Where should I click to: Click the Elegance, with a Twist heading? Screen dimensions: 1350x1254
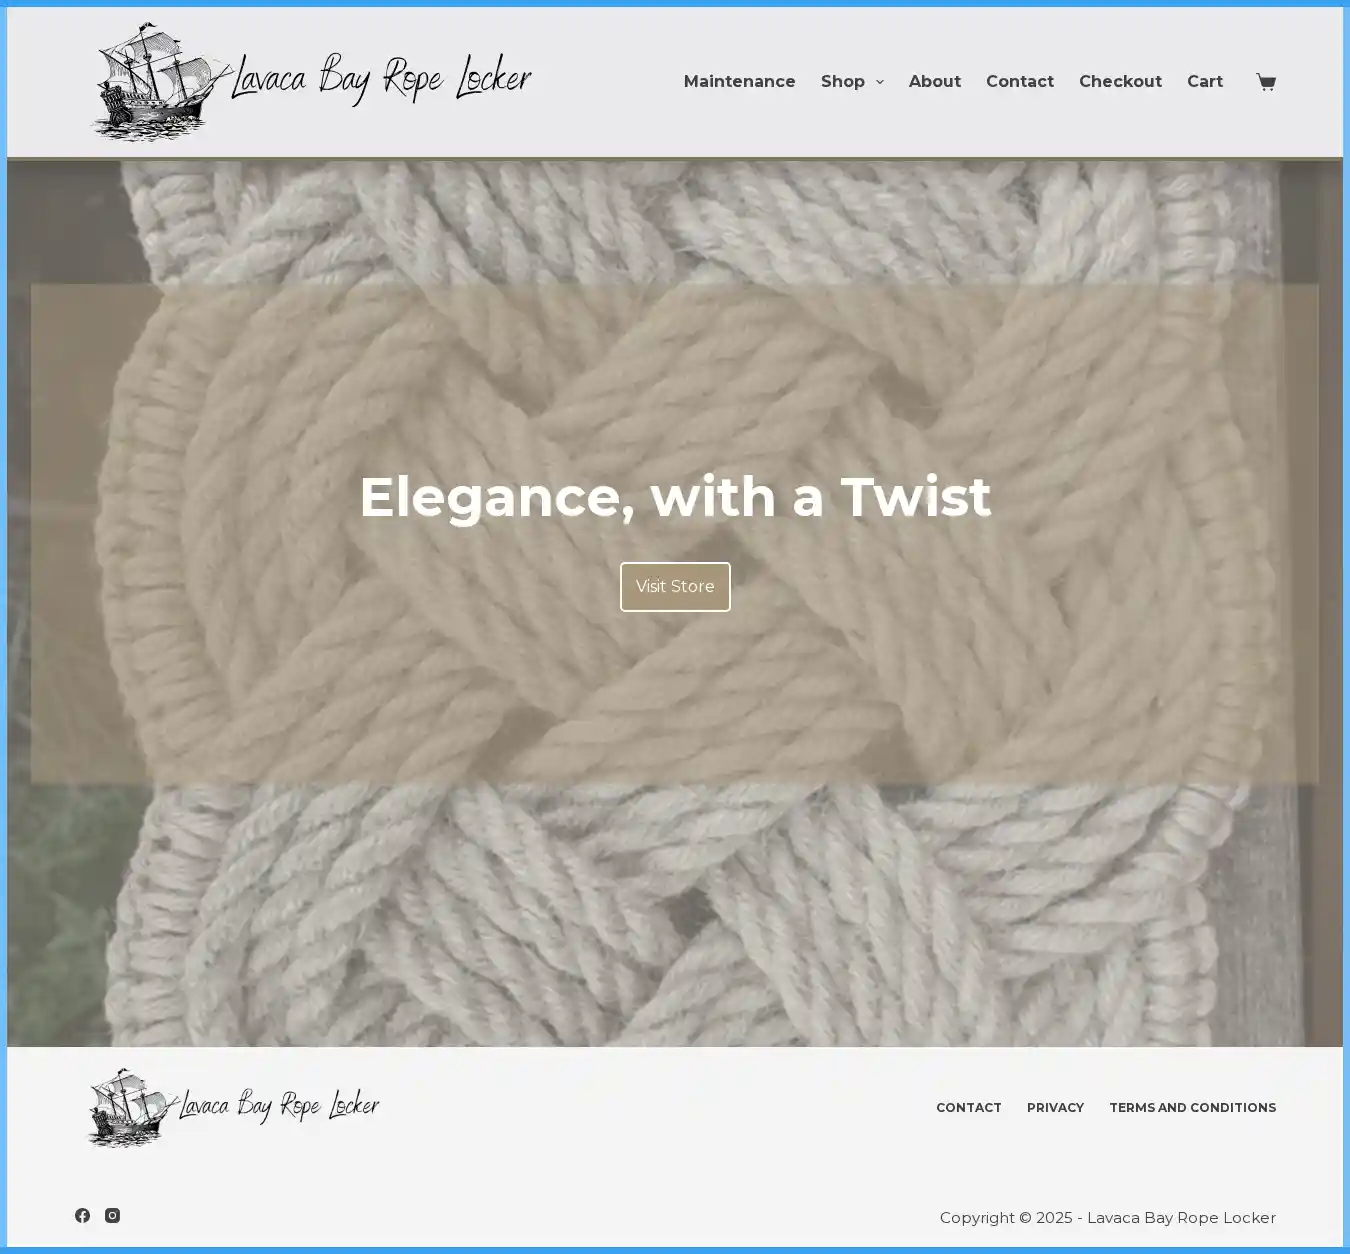(x=675, y=497)
